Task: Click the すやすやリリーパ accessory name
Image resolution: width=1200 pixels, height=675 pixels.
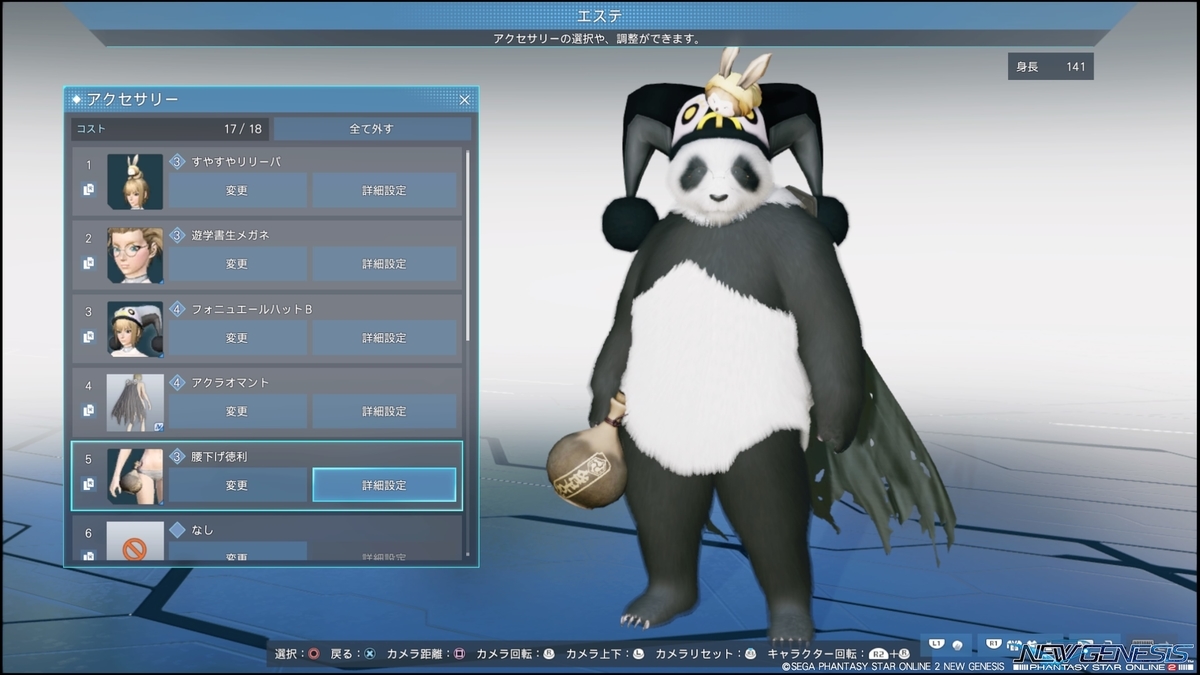Action: (236, 161)
